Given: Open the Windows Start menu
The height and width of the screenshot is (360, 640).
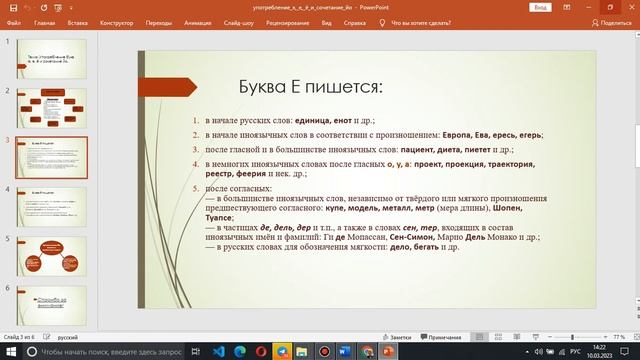Looking at the screenshot, I should click(x=11, y=351).
